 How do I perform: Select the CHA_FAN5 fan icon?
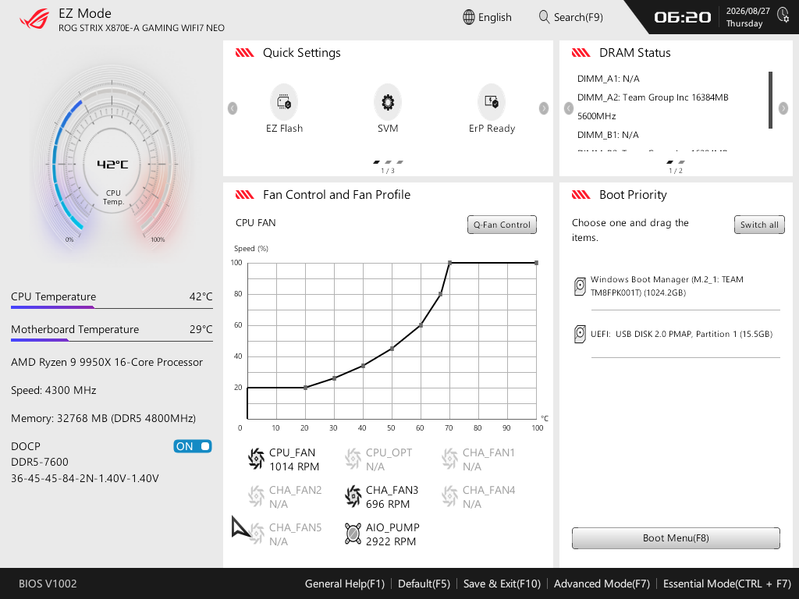point(257,534)
